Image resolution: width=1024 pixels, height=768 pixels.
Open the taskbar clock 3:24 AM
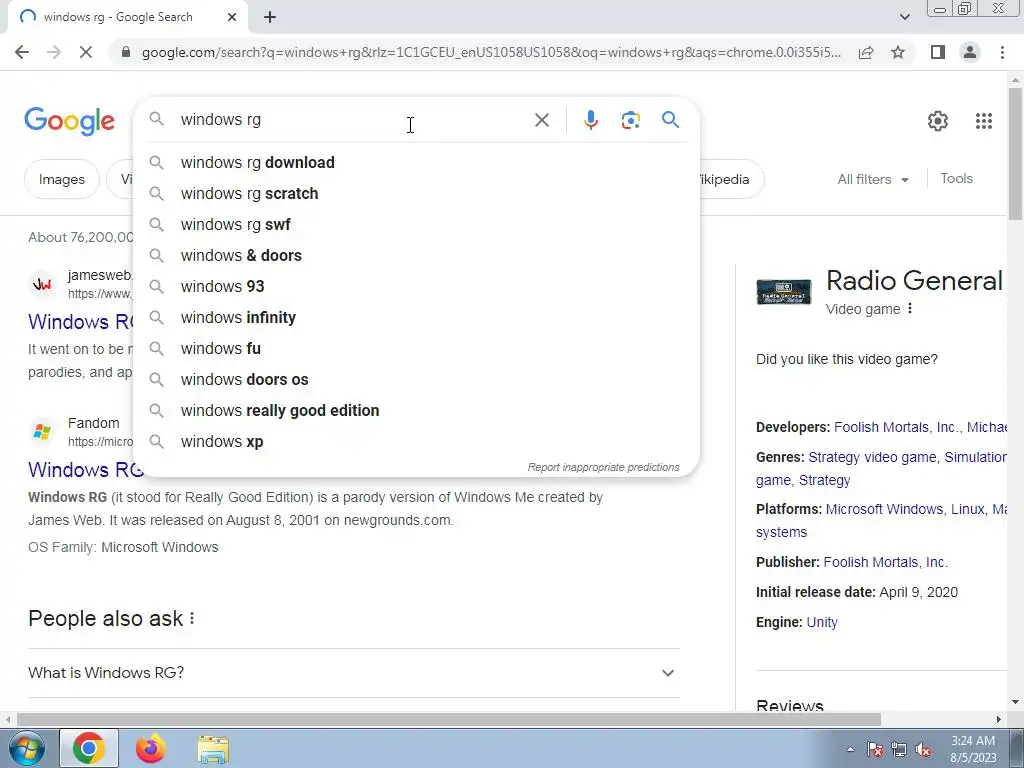coord(973,749)
